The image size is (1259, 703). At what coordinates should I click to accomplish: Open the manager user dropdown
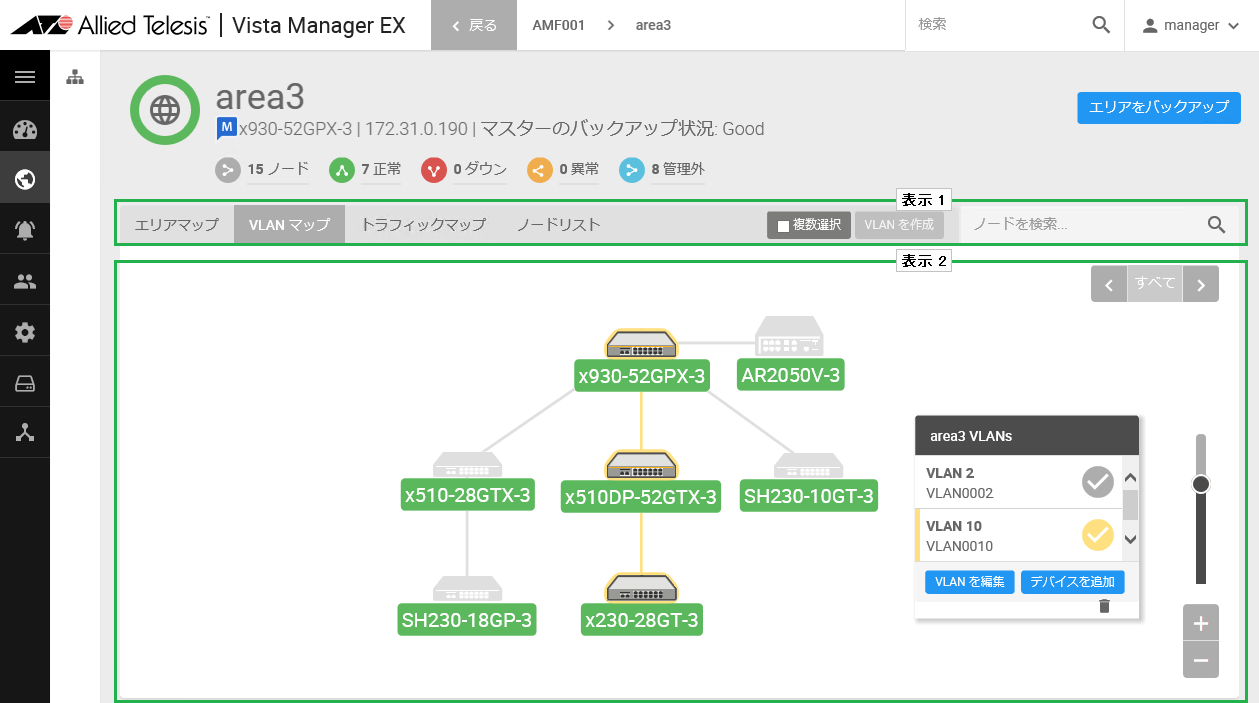coord(1191,25)
